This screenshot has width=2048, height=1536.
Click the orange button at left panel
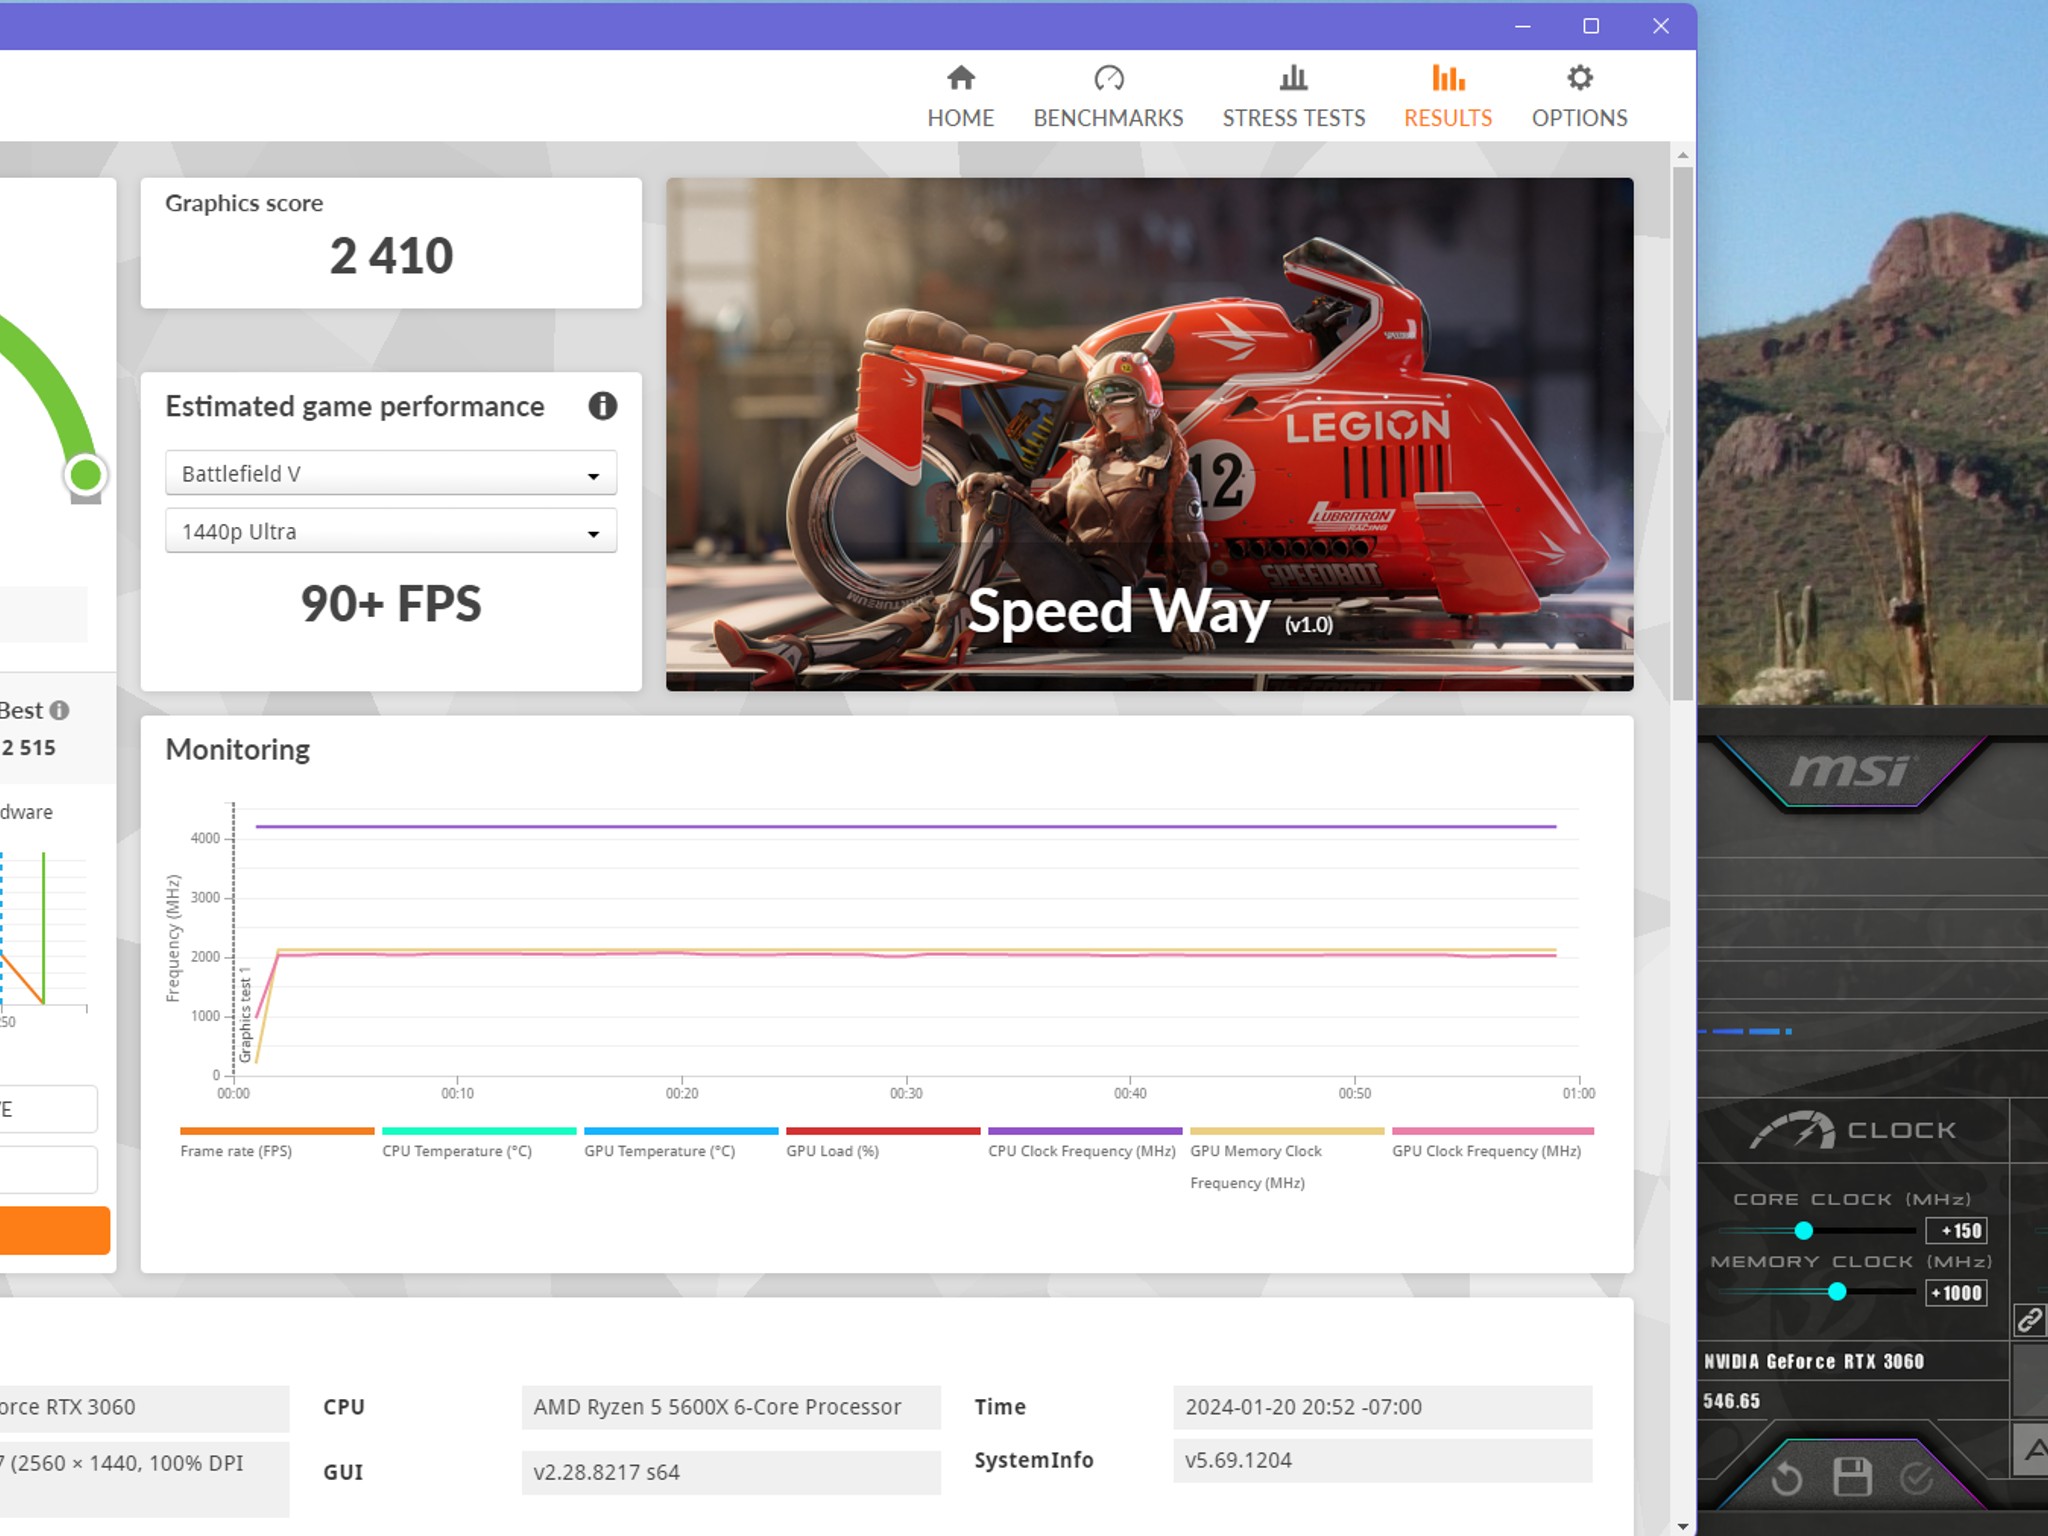pos(55,1230)
